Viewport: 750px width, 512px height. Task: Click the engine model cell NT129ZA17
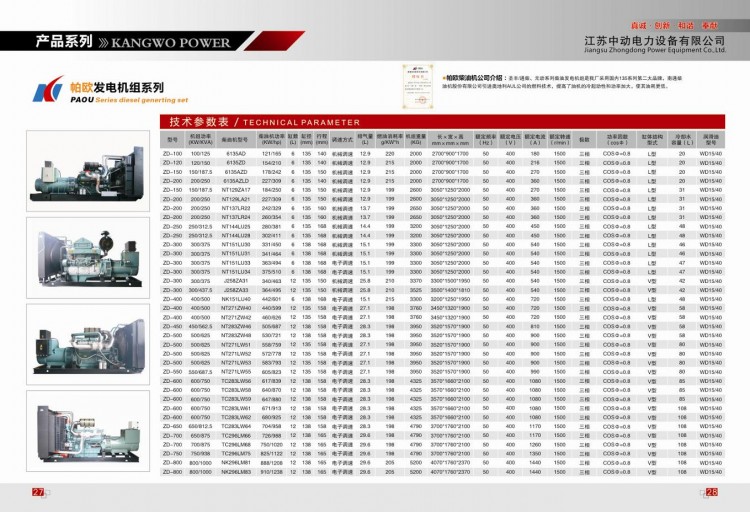(x=236, y=190)
